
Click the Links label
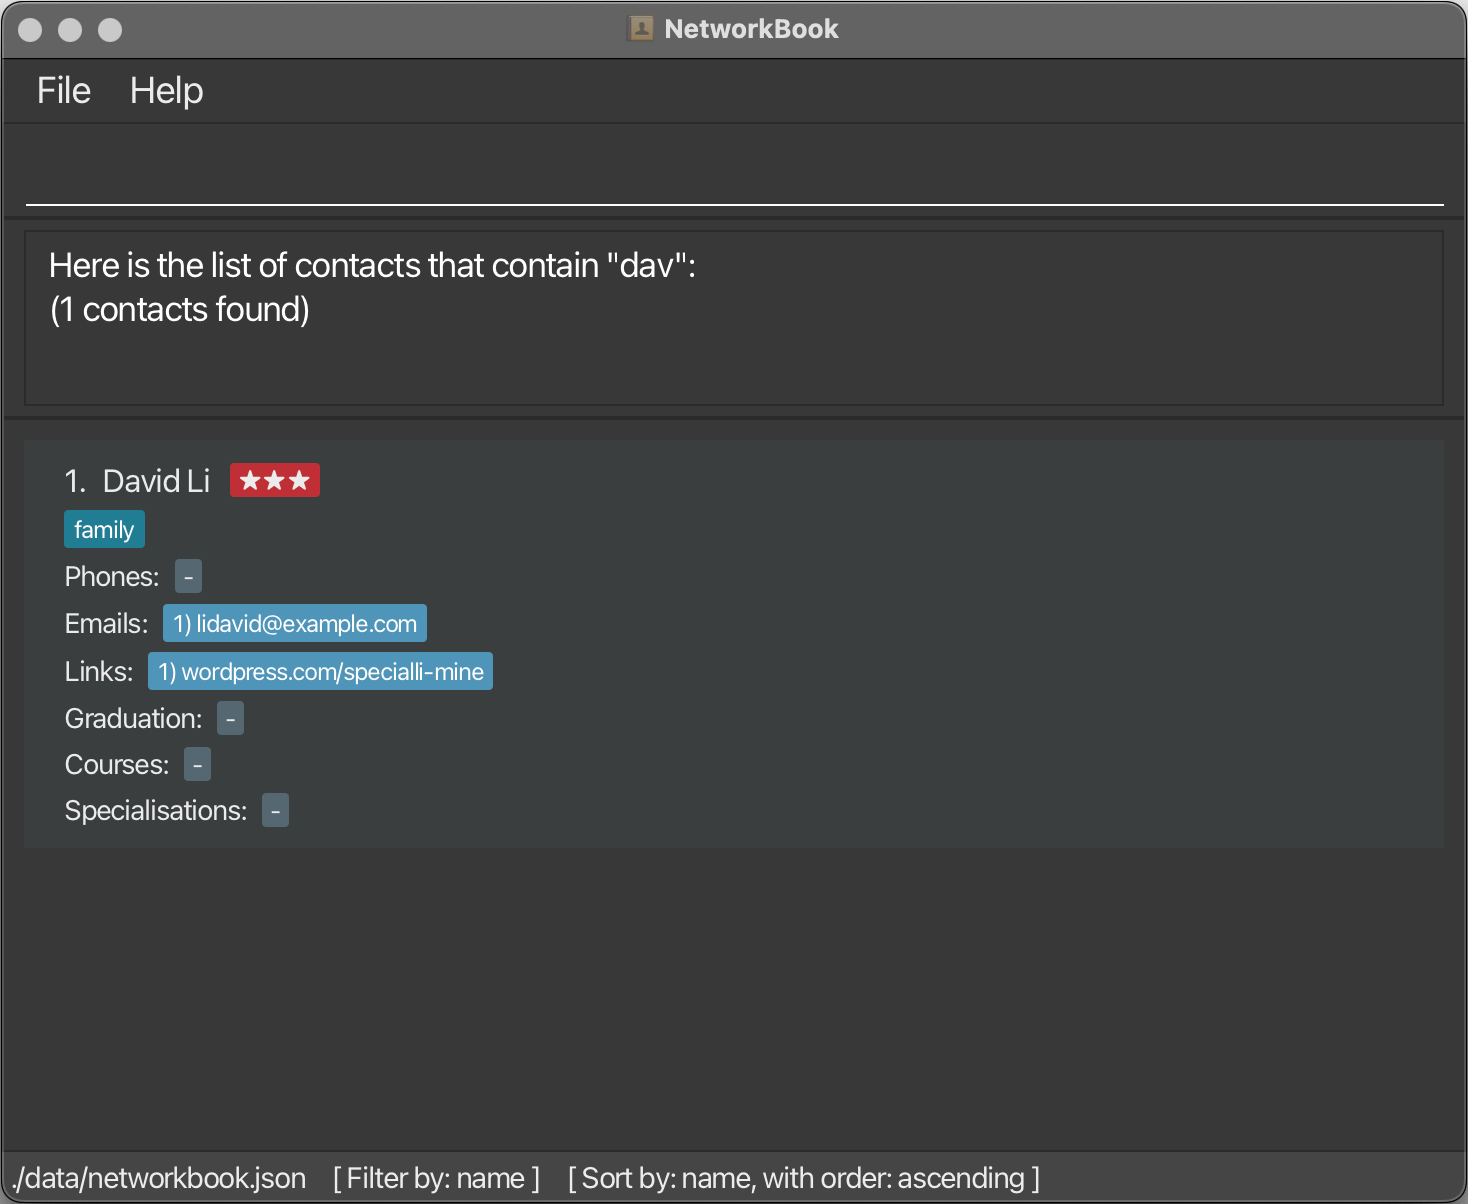pyautogui.click(x=99, y=672)
